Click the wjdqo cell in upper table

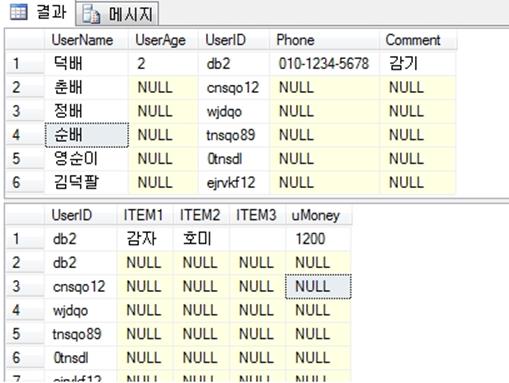coord(233,111)
